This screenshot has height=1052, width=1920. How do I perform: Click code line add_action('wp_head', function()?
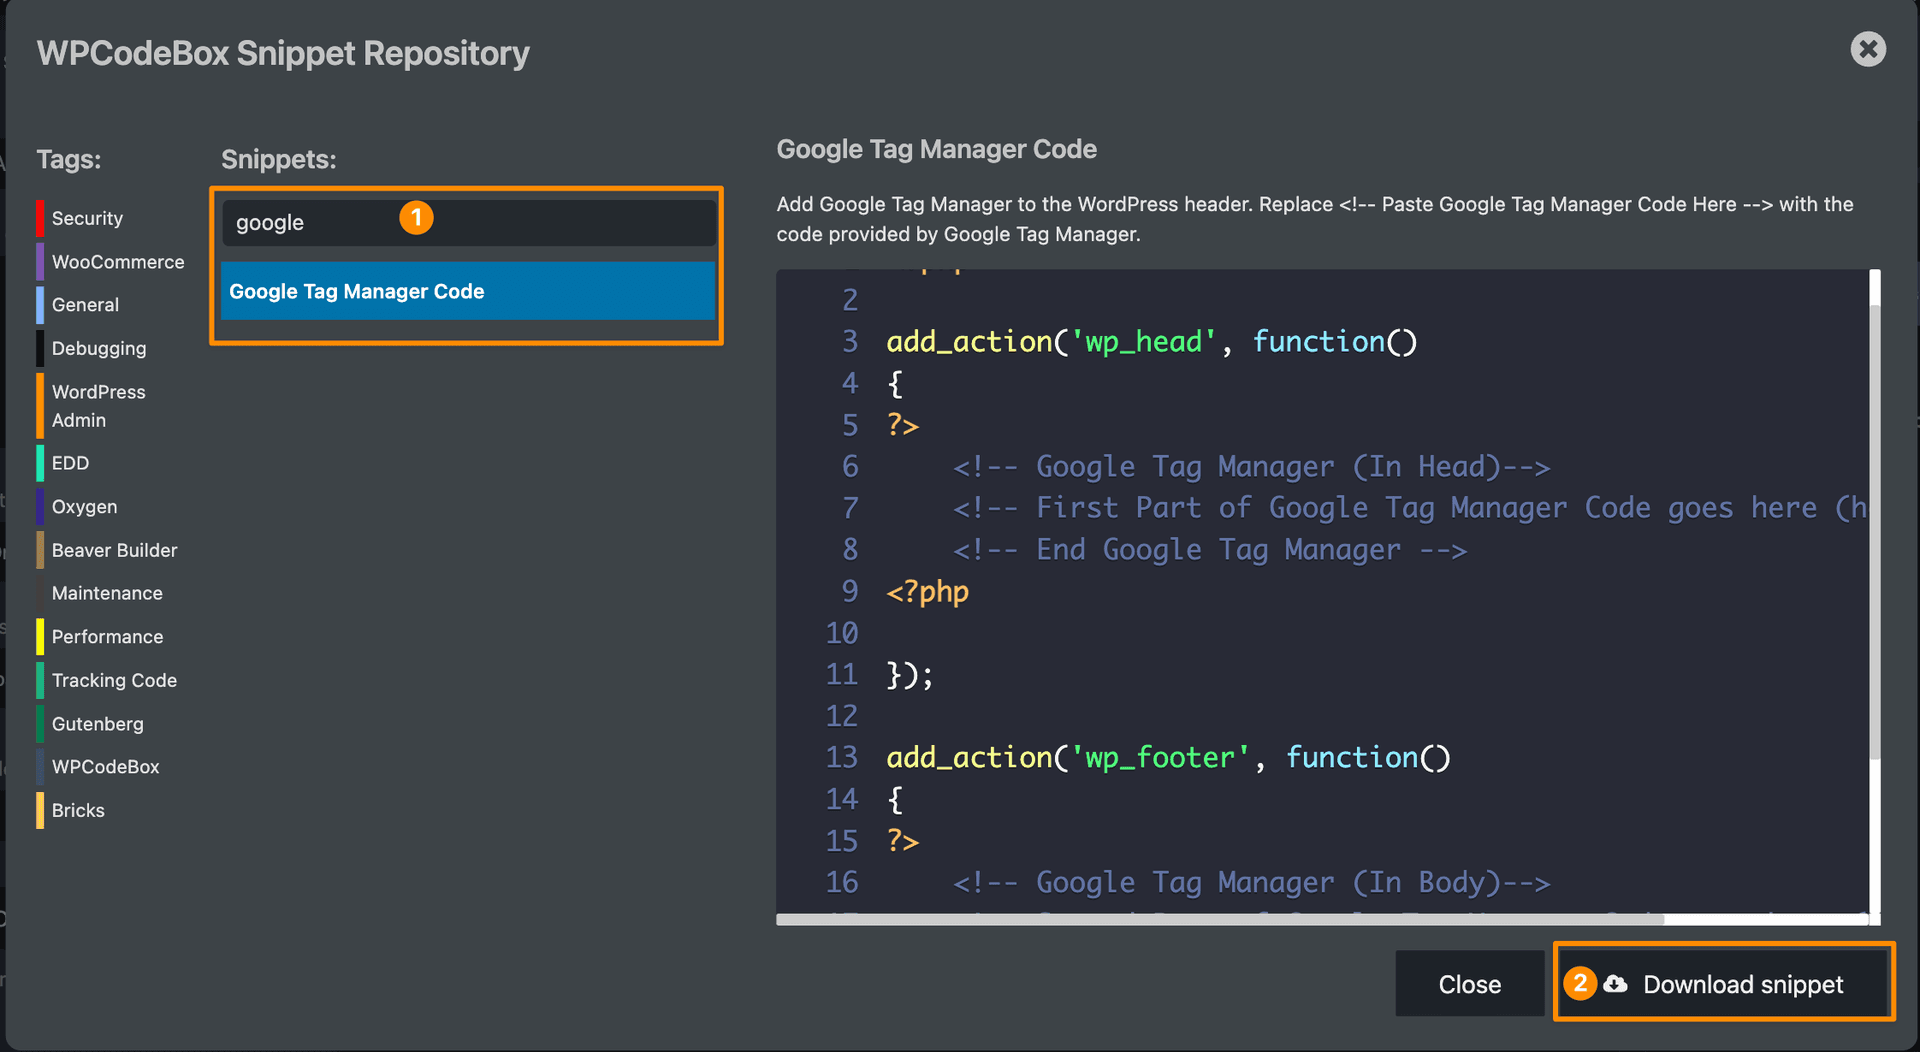[x=1151, y=342]
